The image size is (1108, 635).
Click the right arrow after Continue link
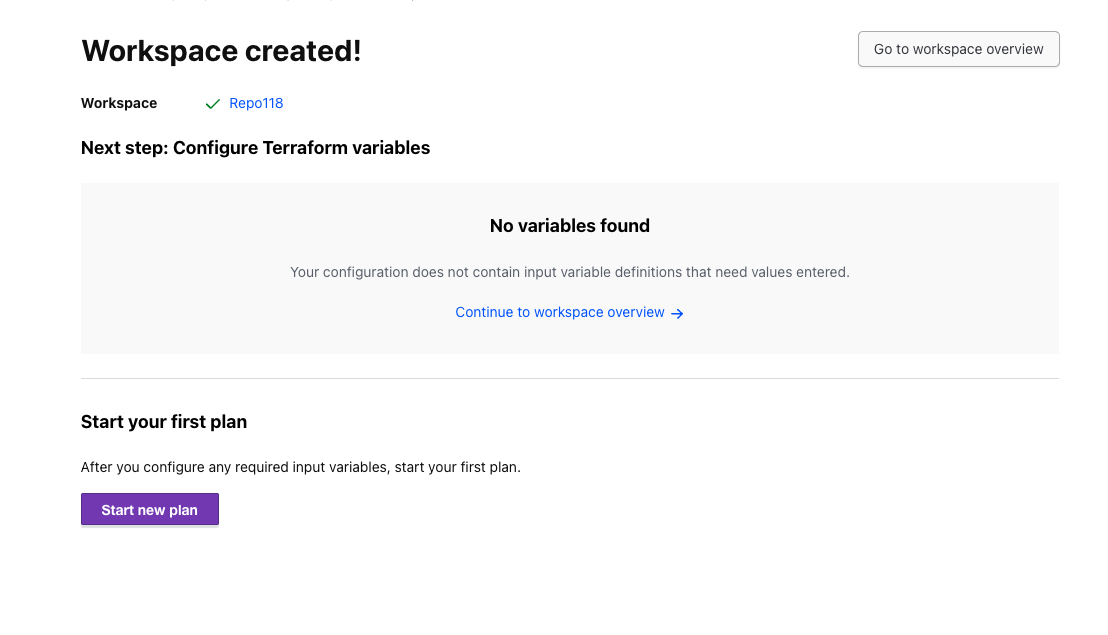coord(677,313)
